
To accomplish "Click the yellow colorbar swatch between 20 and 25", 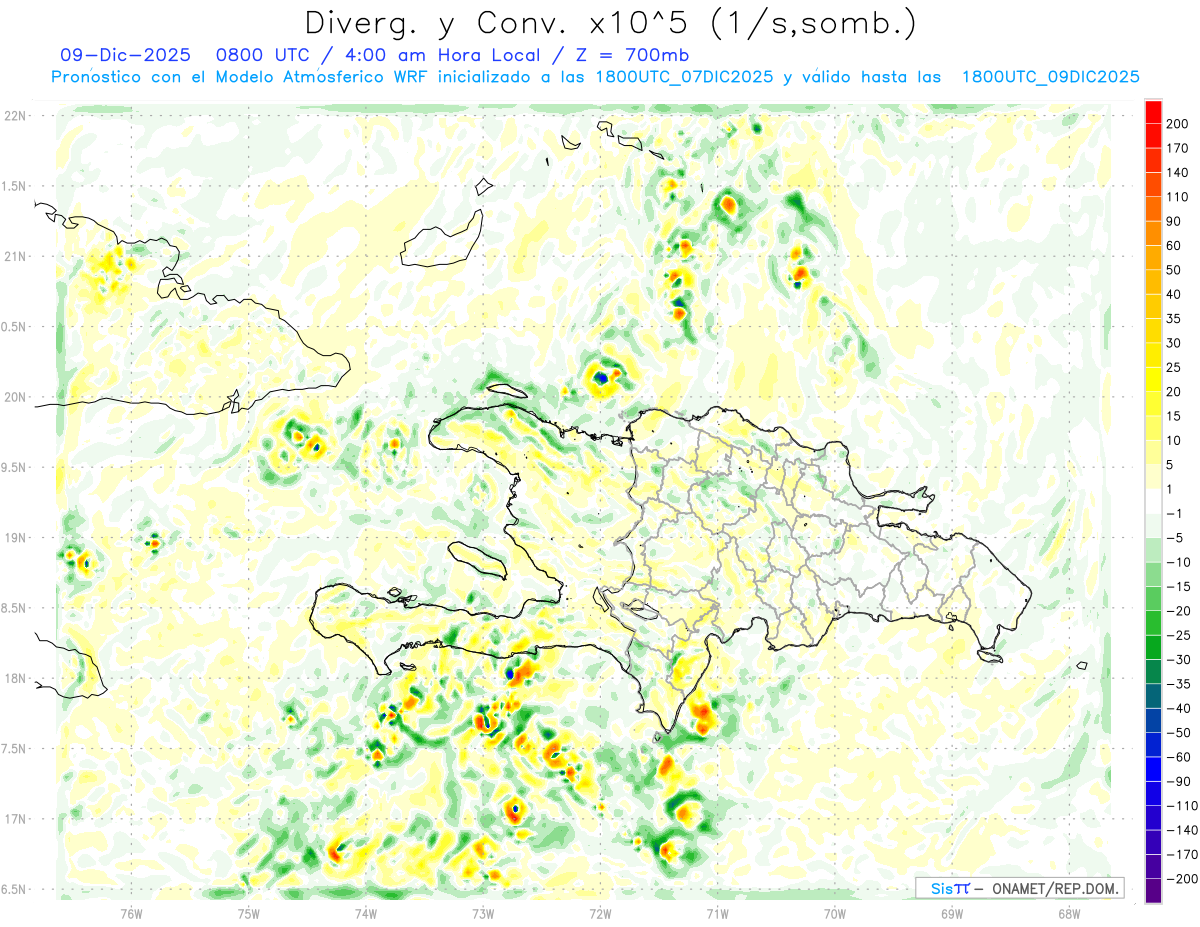I will [1154, 379].
